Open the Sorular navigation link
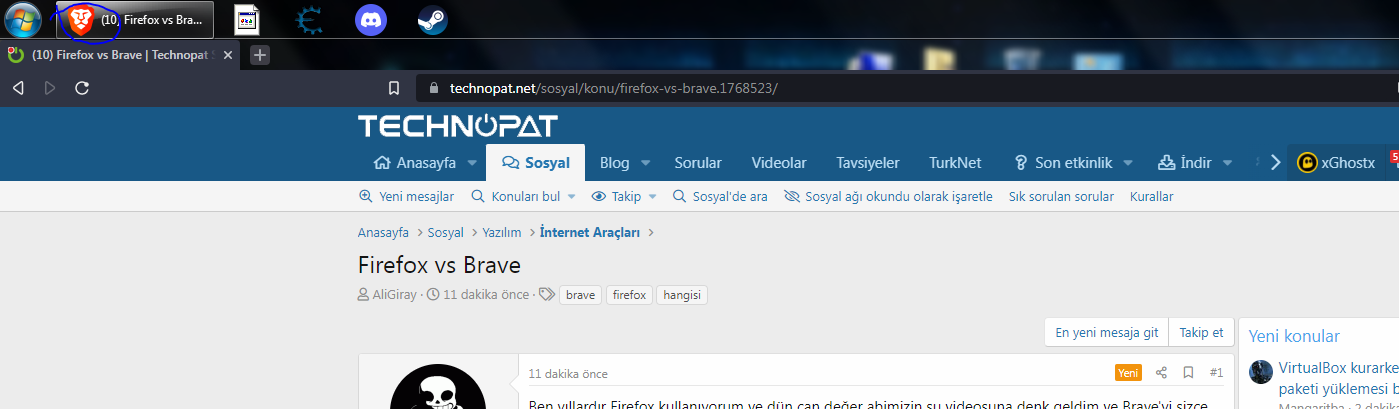This screenshot has width=1399, height=409. coord(698,162)
